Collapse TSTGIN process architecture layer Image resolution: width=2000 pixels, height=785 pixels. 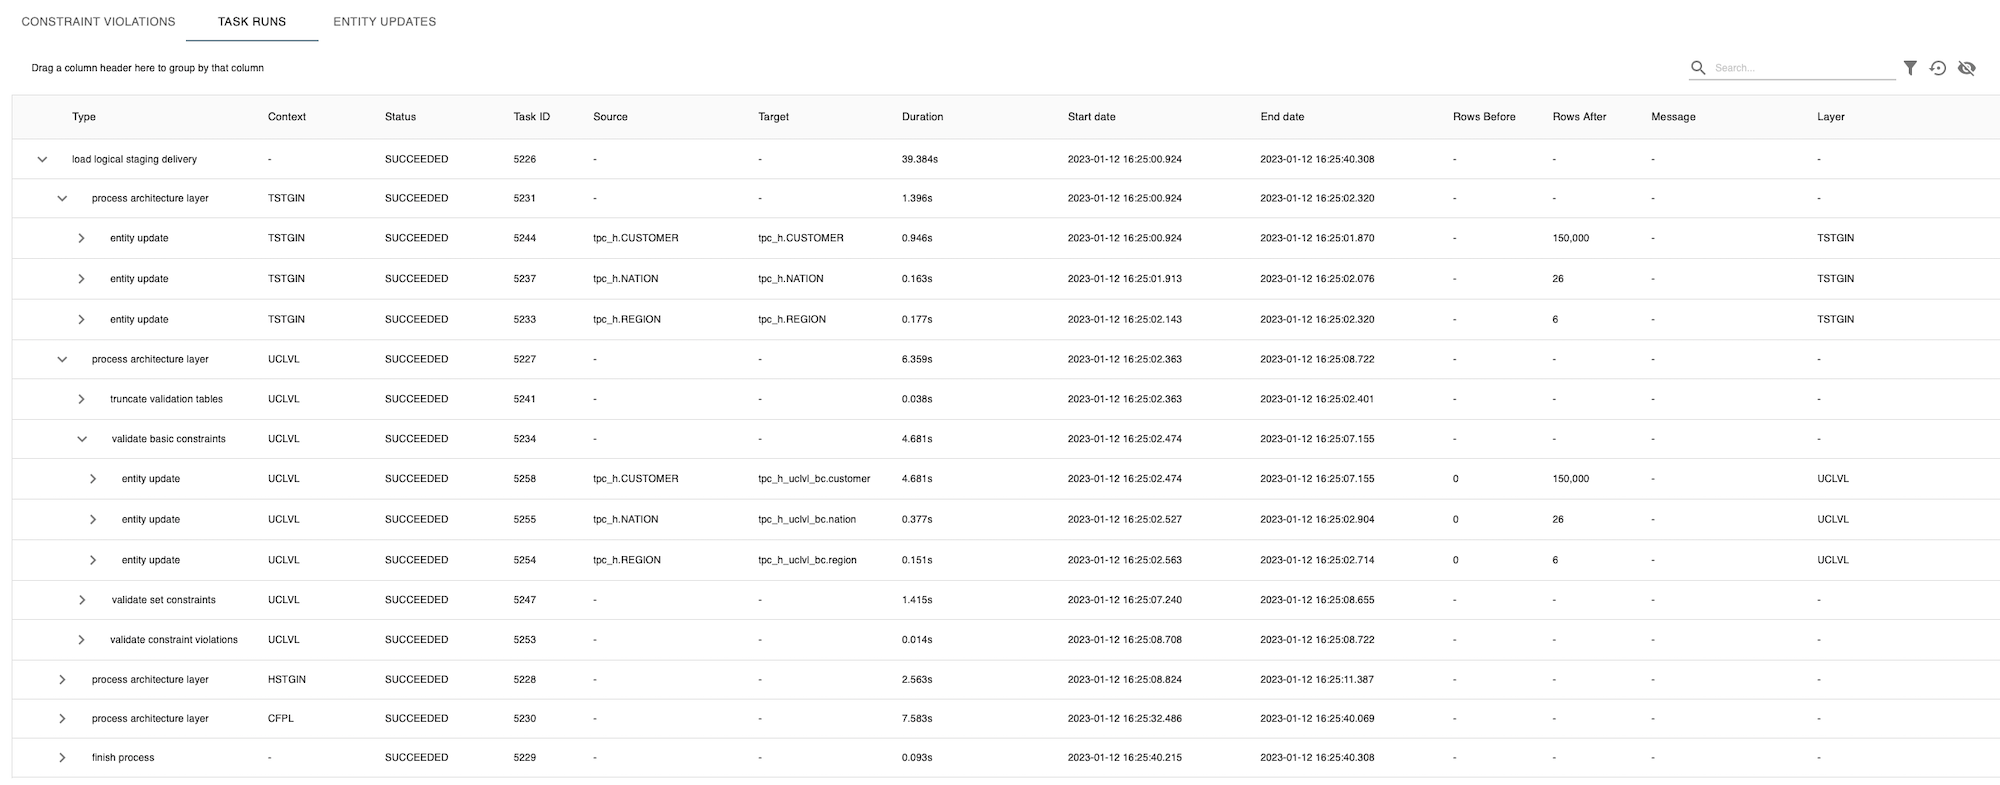62,198
